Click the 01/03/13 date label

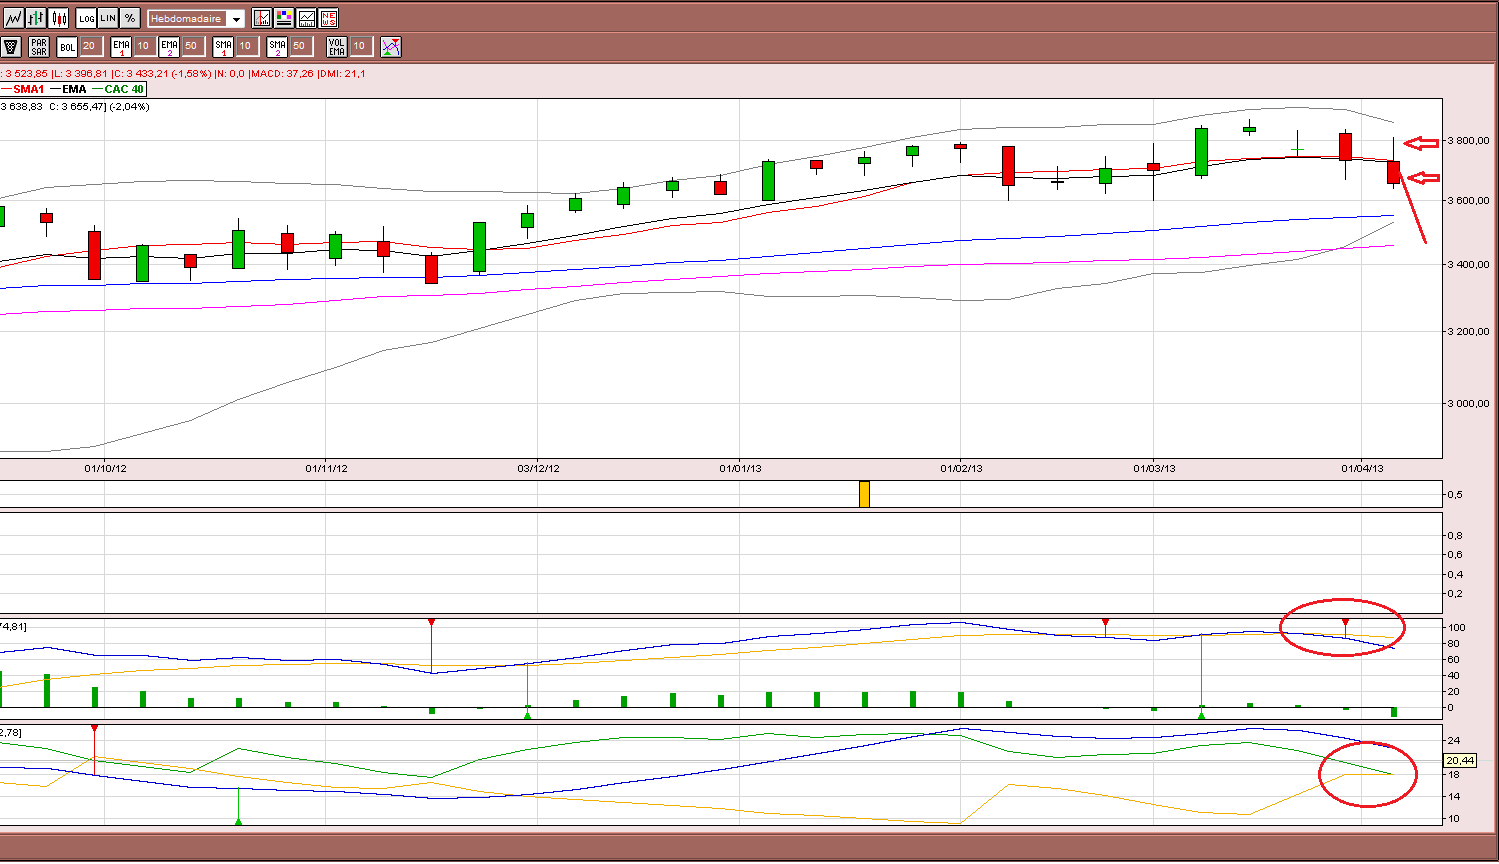[1154, 469]
